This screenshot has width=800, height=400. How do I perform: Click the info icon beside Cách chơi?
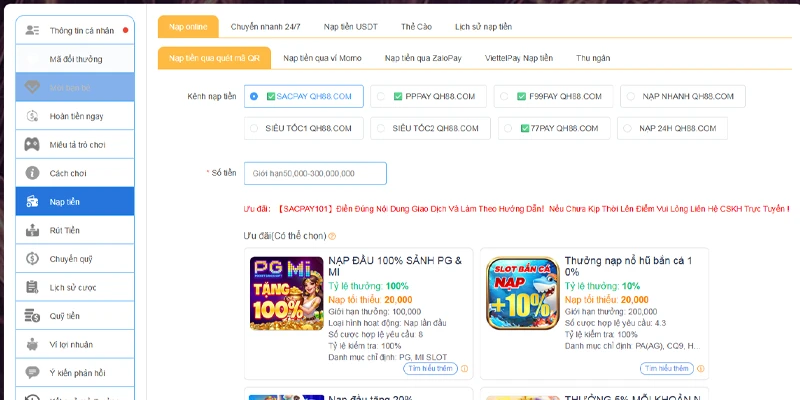tap(32, 173)
